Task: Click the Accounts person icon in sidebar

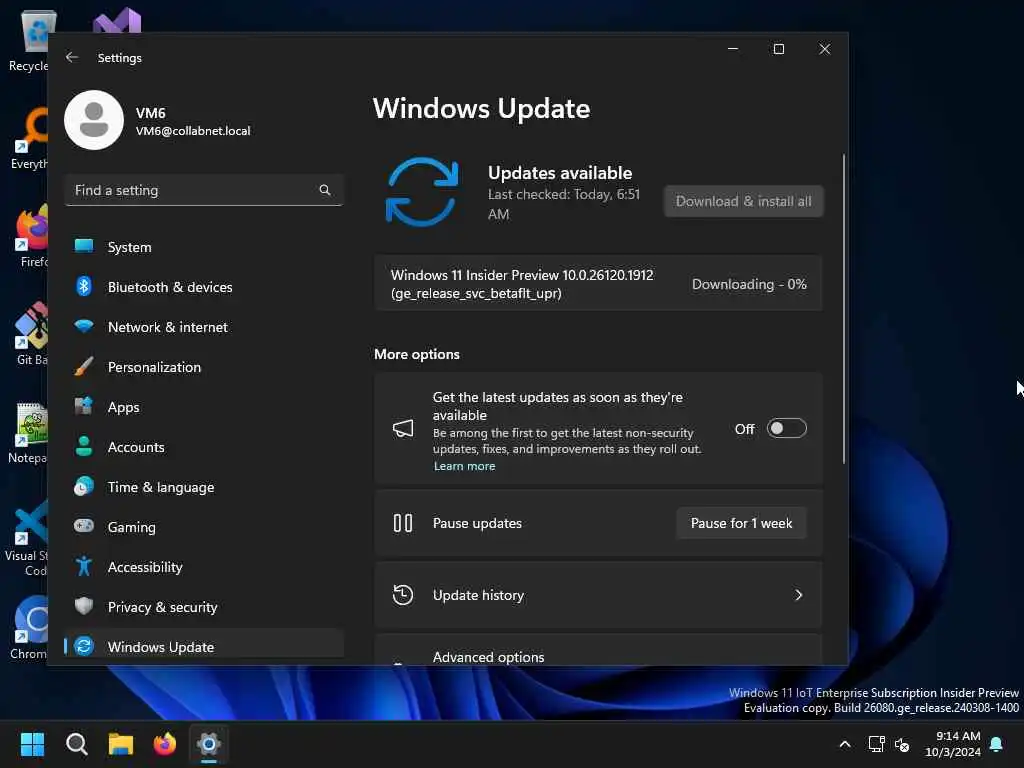Action: pyautogui.click(x=84, y=446)
